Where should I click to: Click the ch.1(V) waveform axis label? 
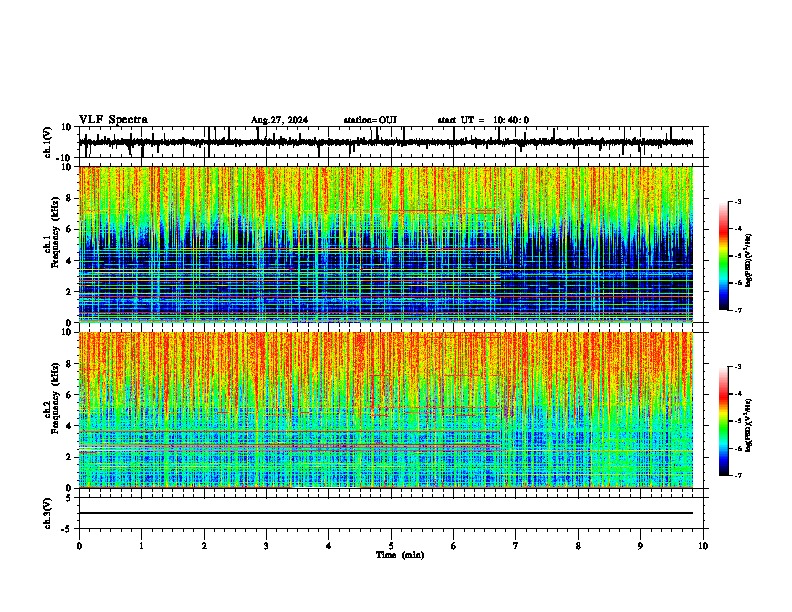[x=48, y=142]
